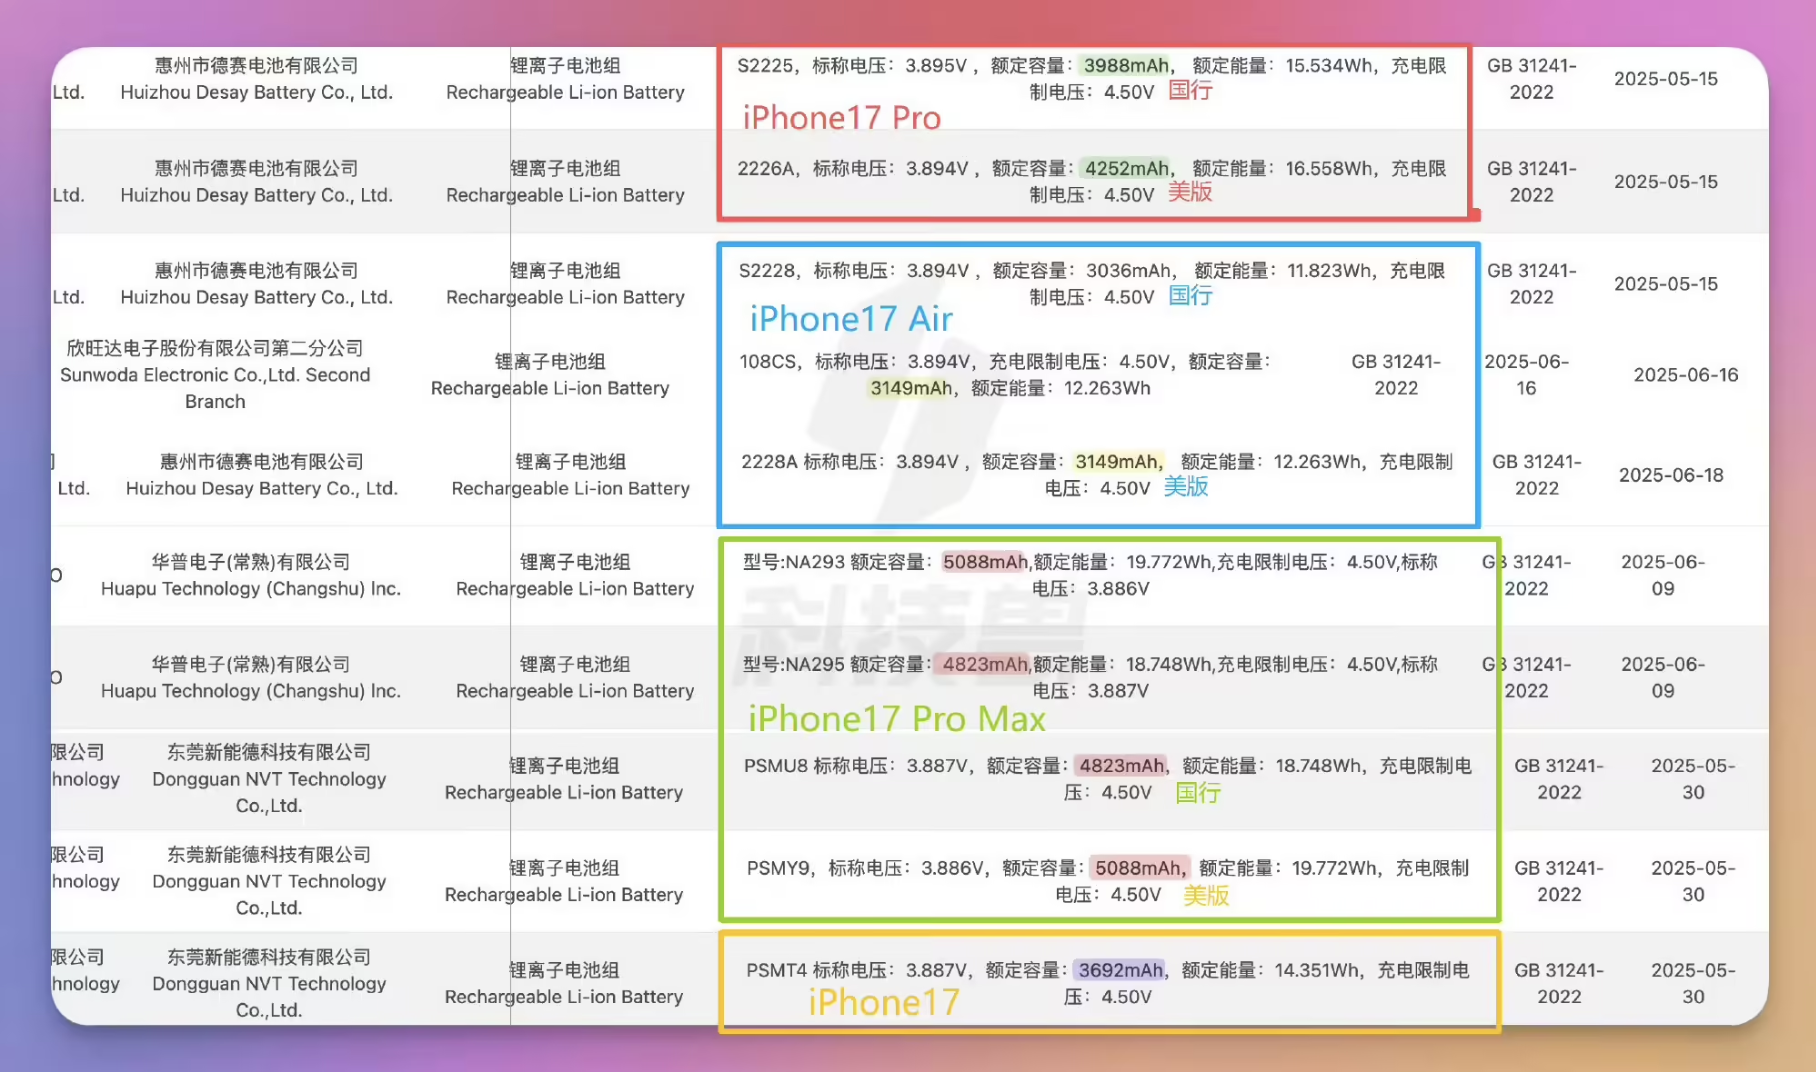The height and width of the screenshot is (1072, 1816).
Task: Click GB 31241-2022 standard in S2228 row
Action: (x=1531, y=283)
